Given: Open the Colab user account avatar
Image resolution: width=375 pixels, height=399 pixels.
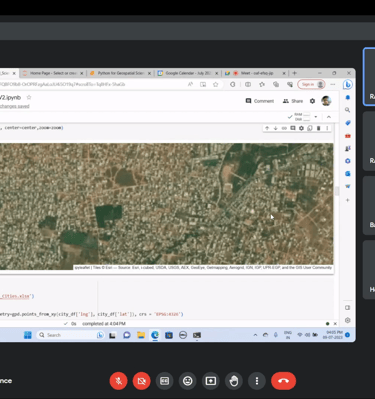Looking at the screenshot, I should tap(326, 101).
